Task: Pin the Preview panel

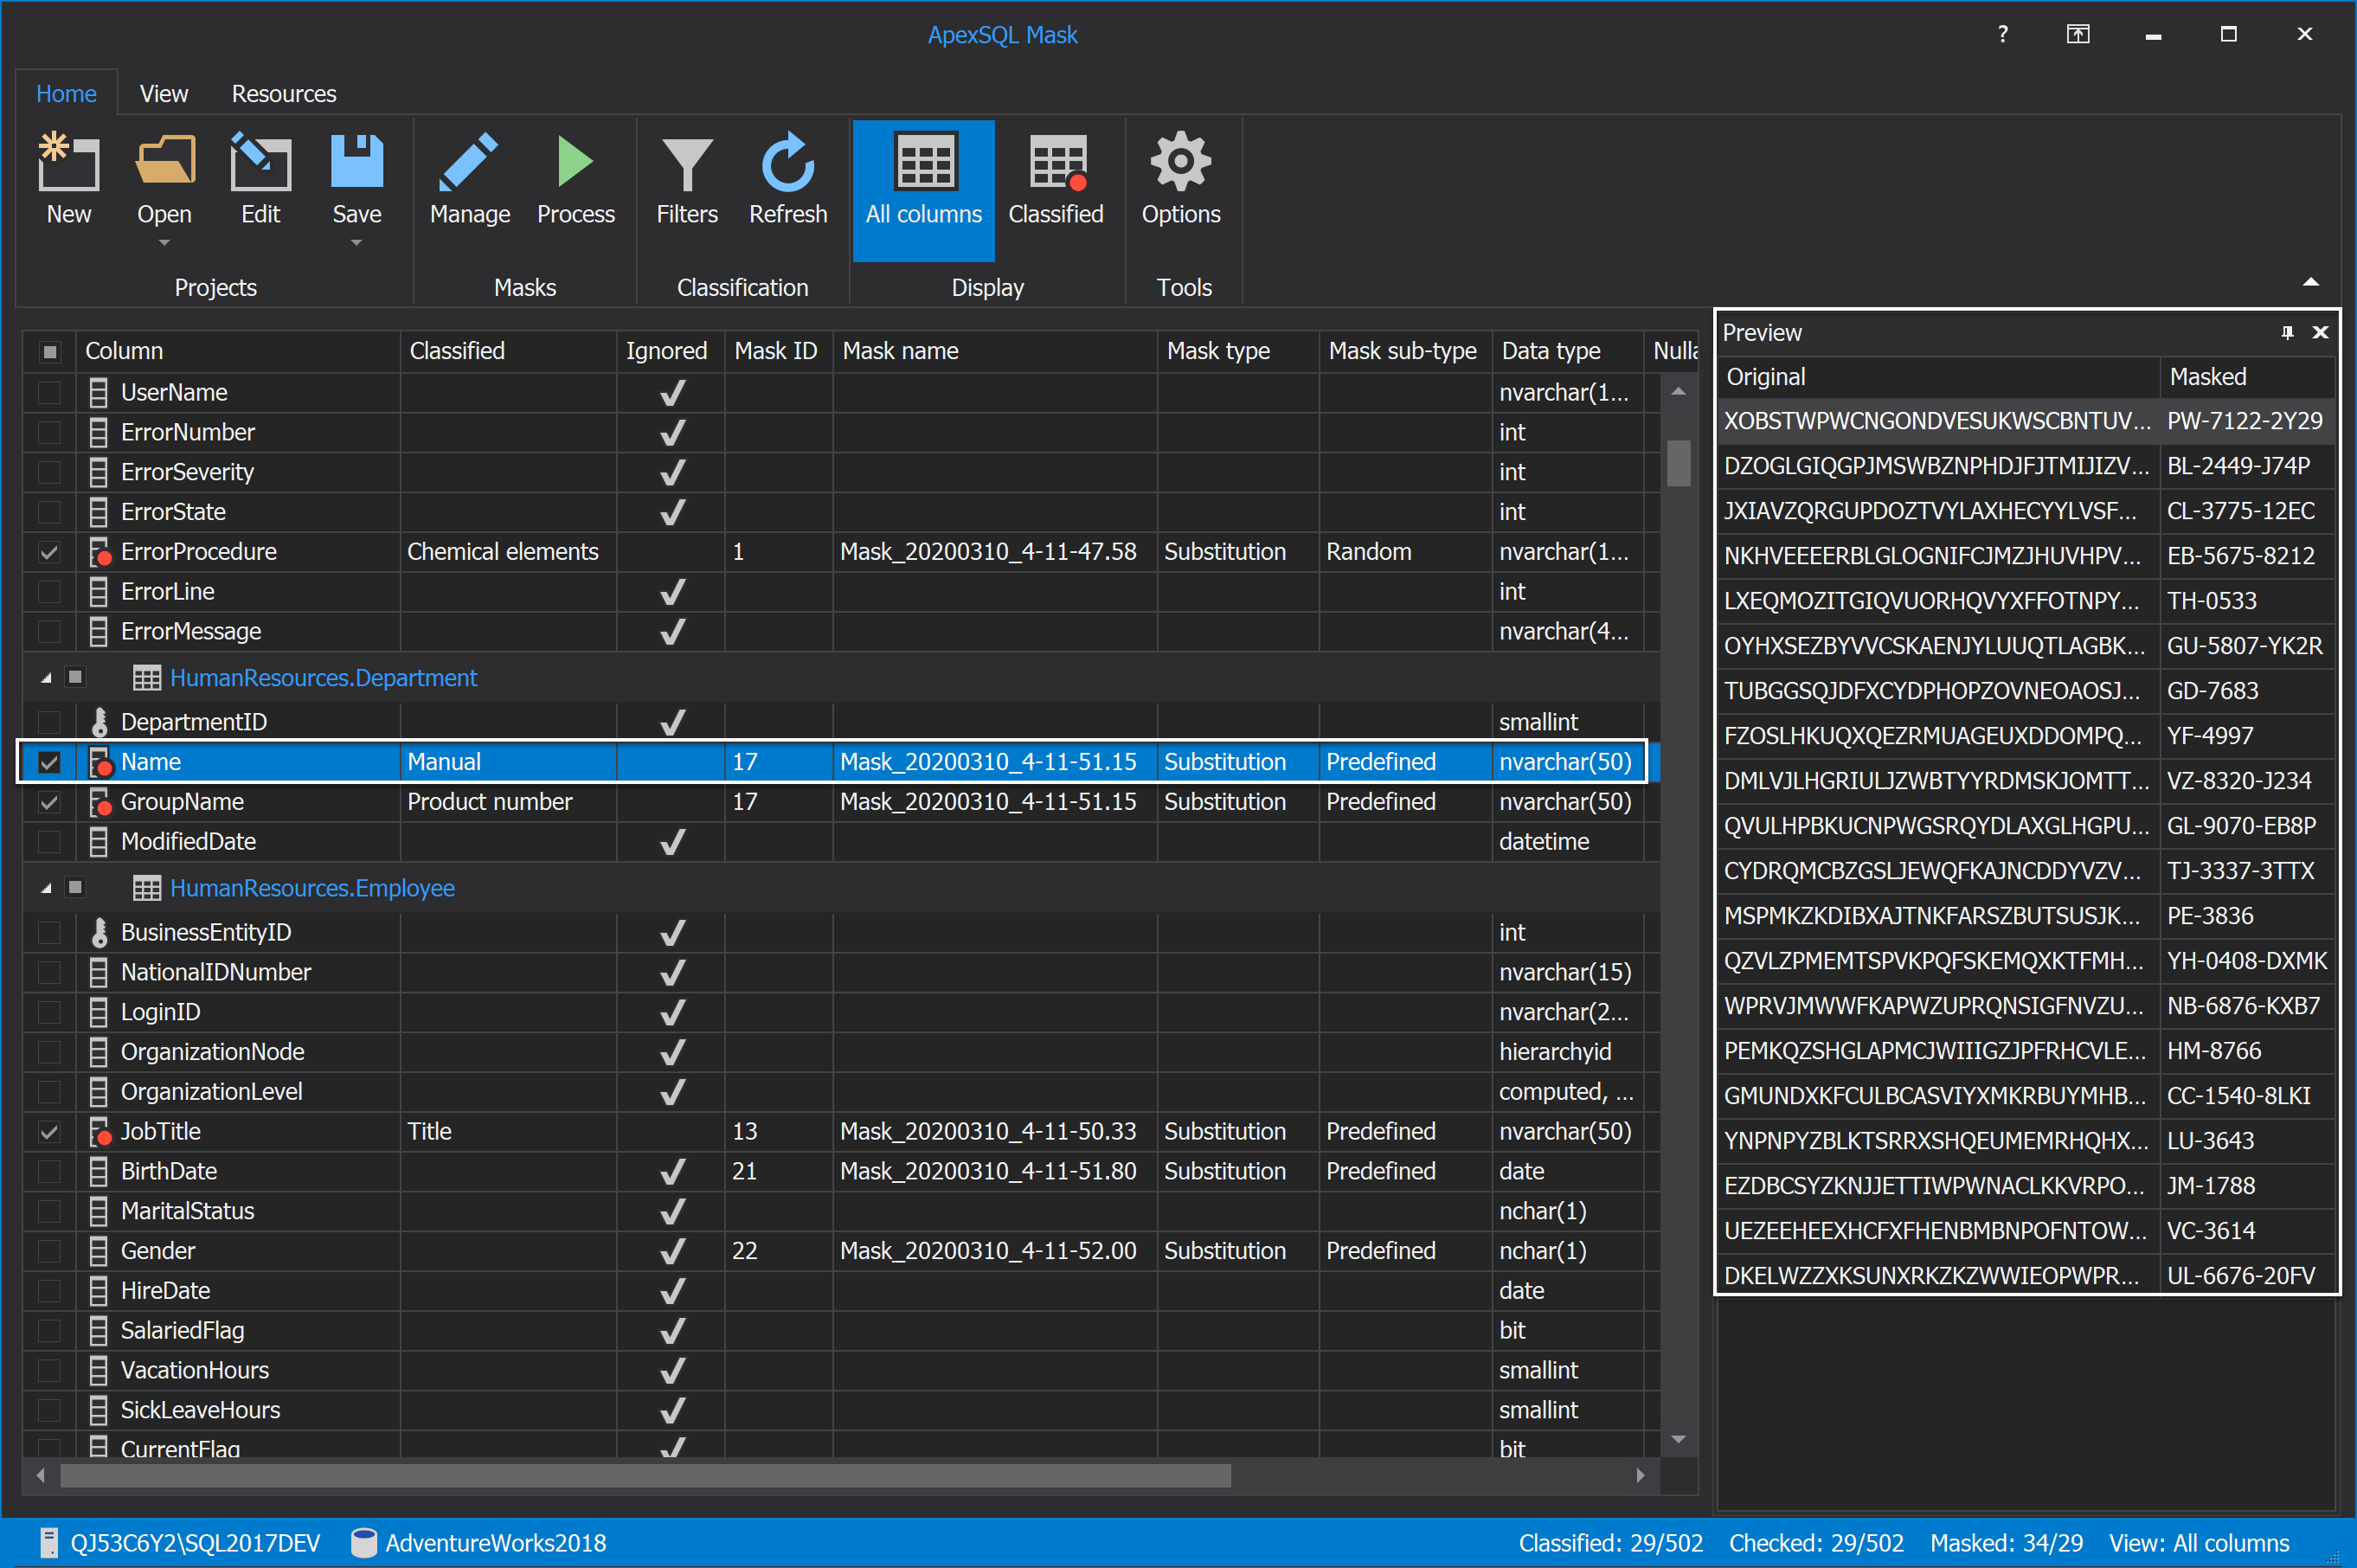Action: (2288, 332)
